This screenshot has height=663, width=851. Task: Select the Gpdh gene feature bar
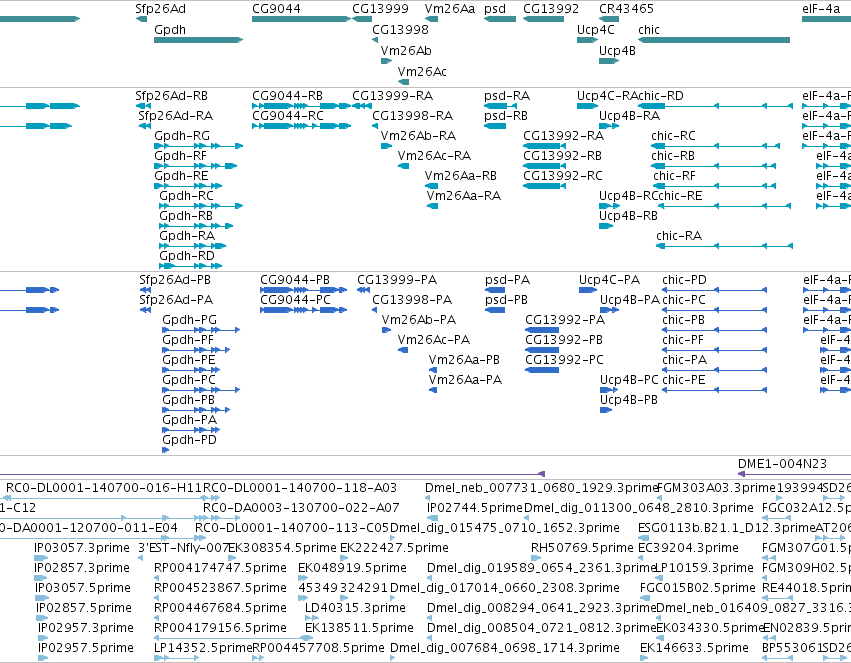pos(199,40)
